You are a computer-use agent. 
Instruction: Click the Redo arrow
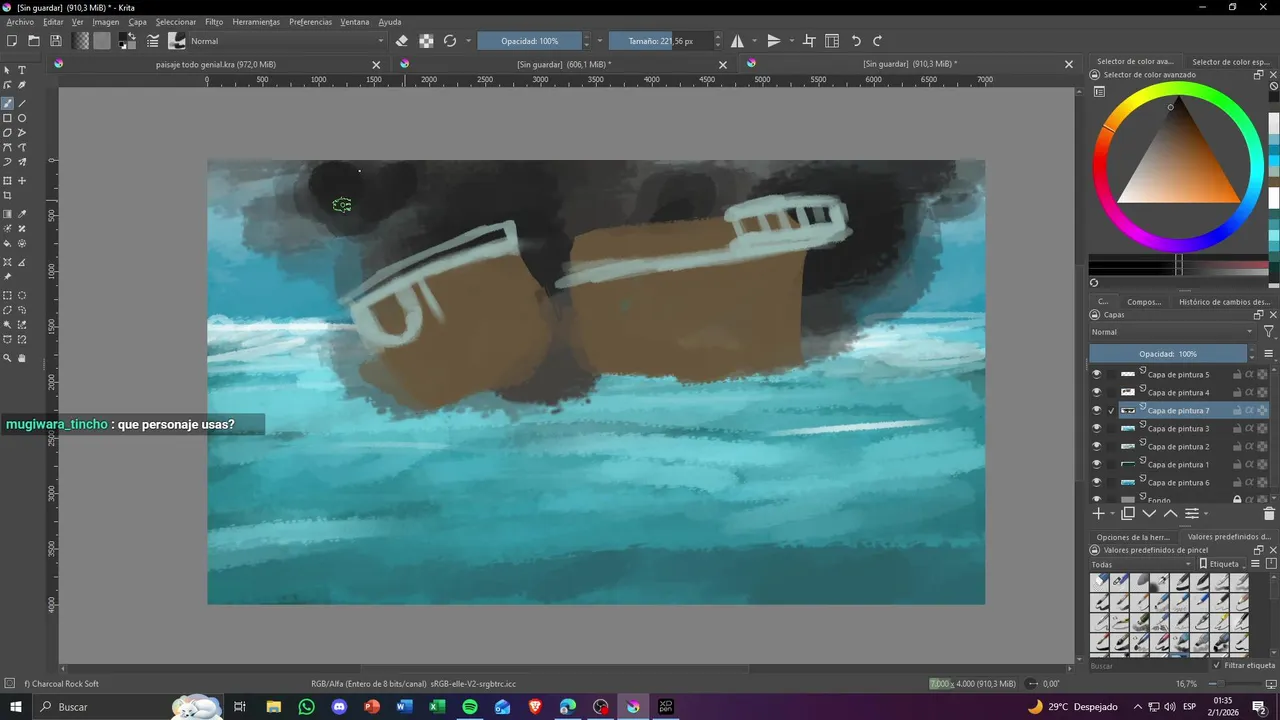(x=878, y=41)
